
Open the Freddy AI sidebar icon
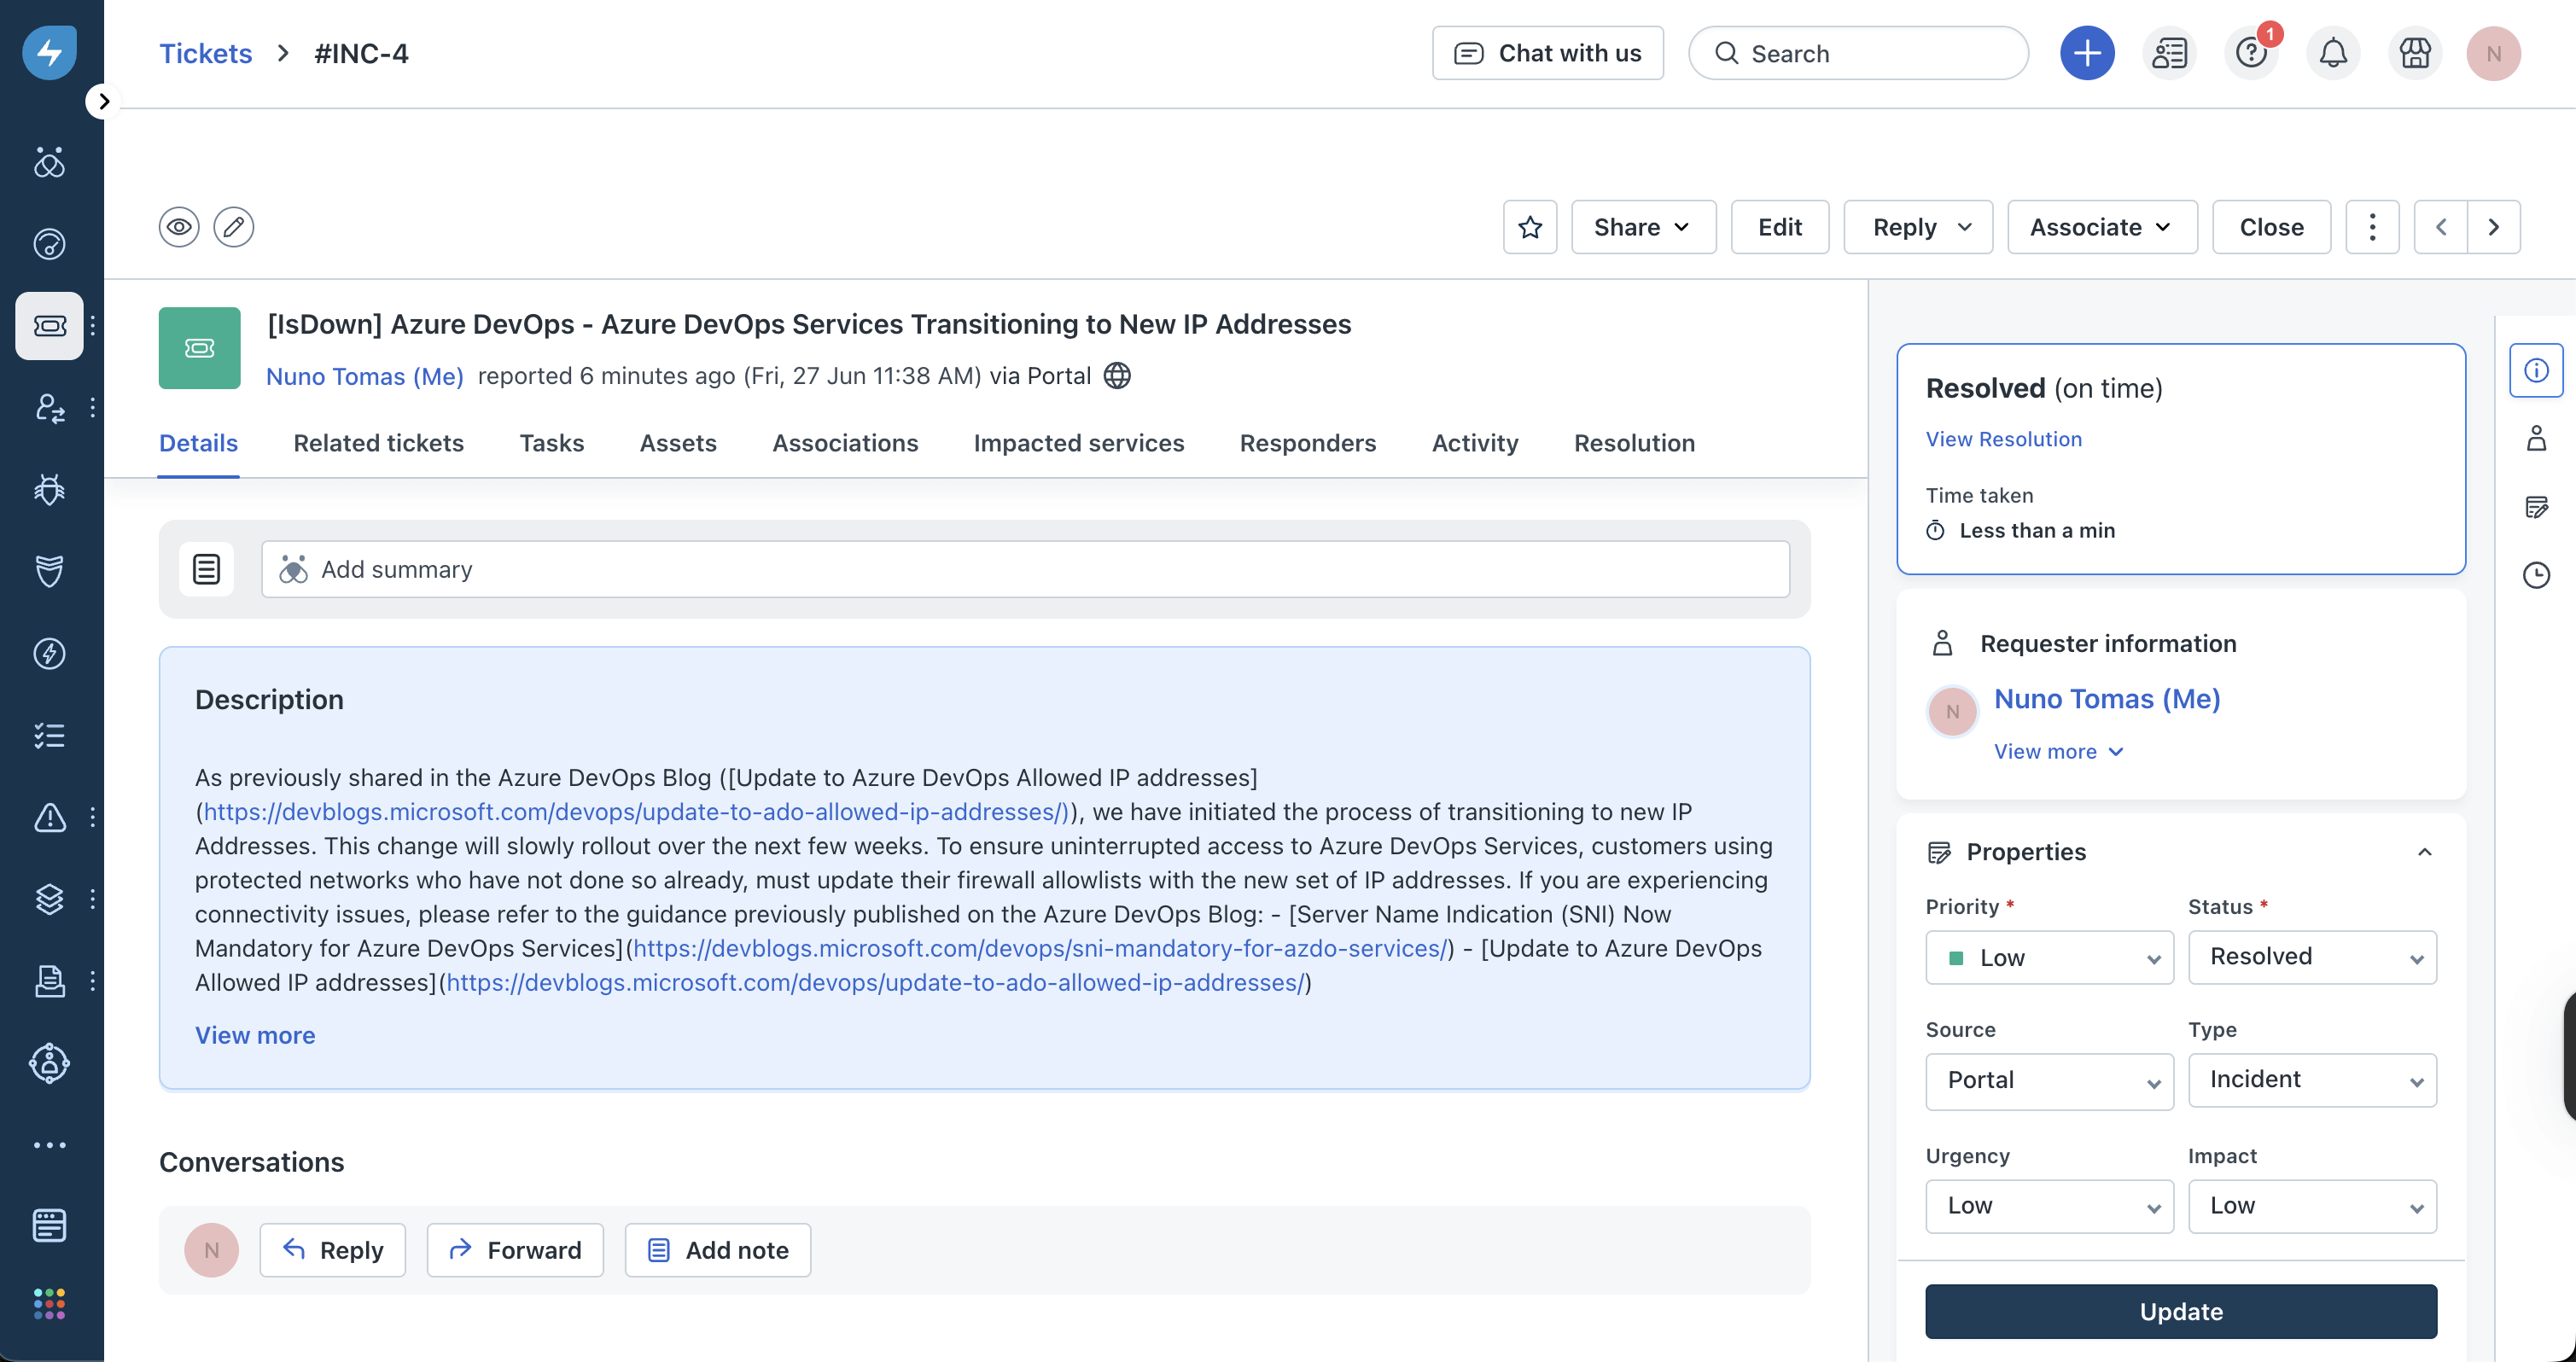coord(49,162)
